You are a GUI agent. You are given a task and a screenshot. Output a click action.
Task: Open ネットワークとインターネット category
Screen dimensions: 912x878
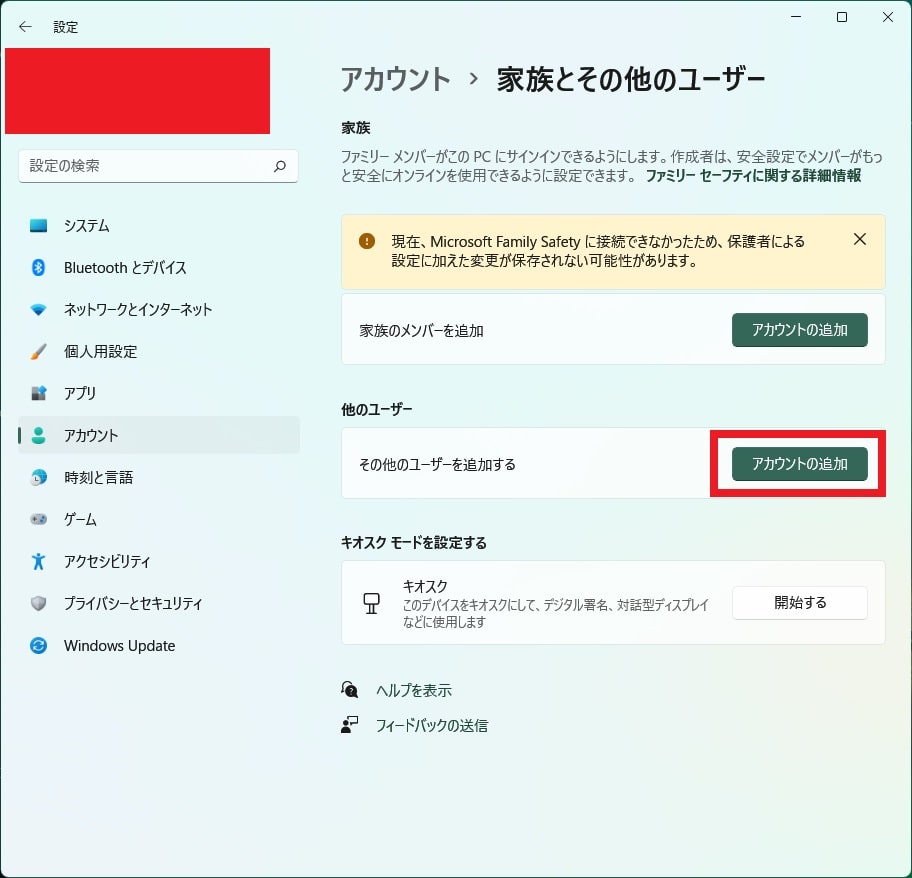coord(159,310)
